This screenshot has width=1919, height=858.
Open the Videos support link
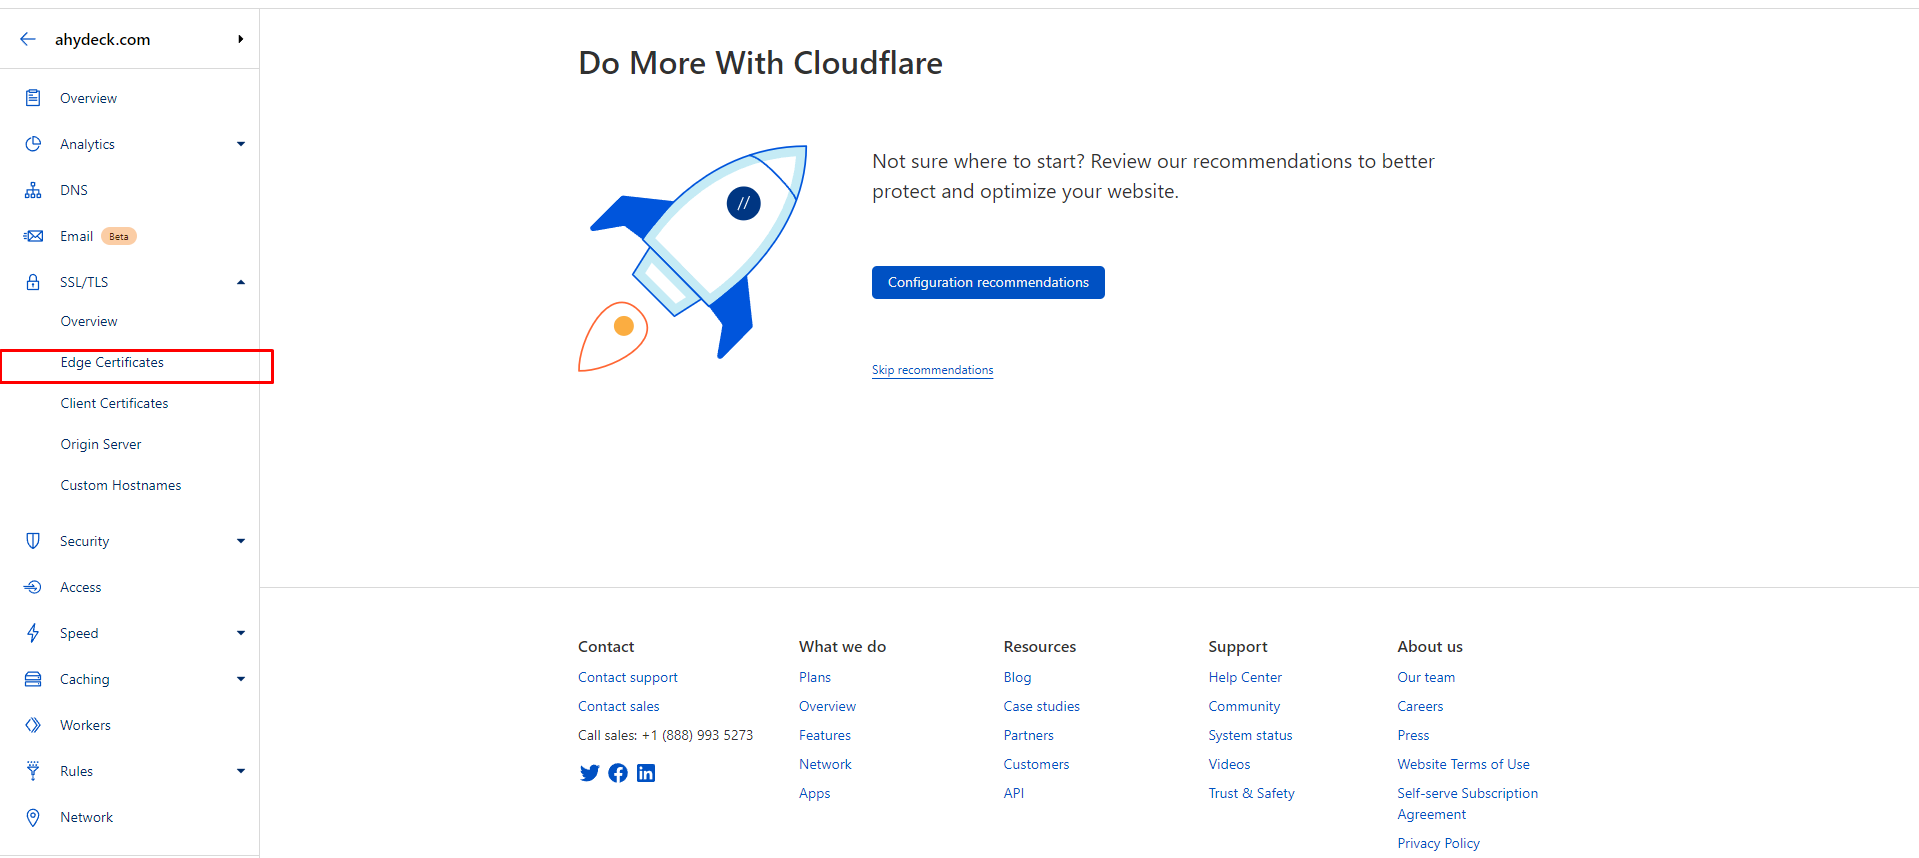(1230, 764)
